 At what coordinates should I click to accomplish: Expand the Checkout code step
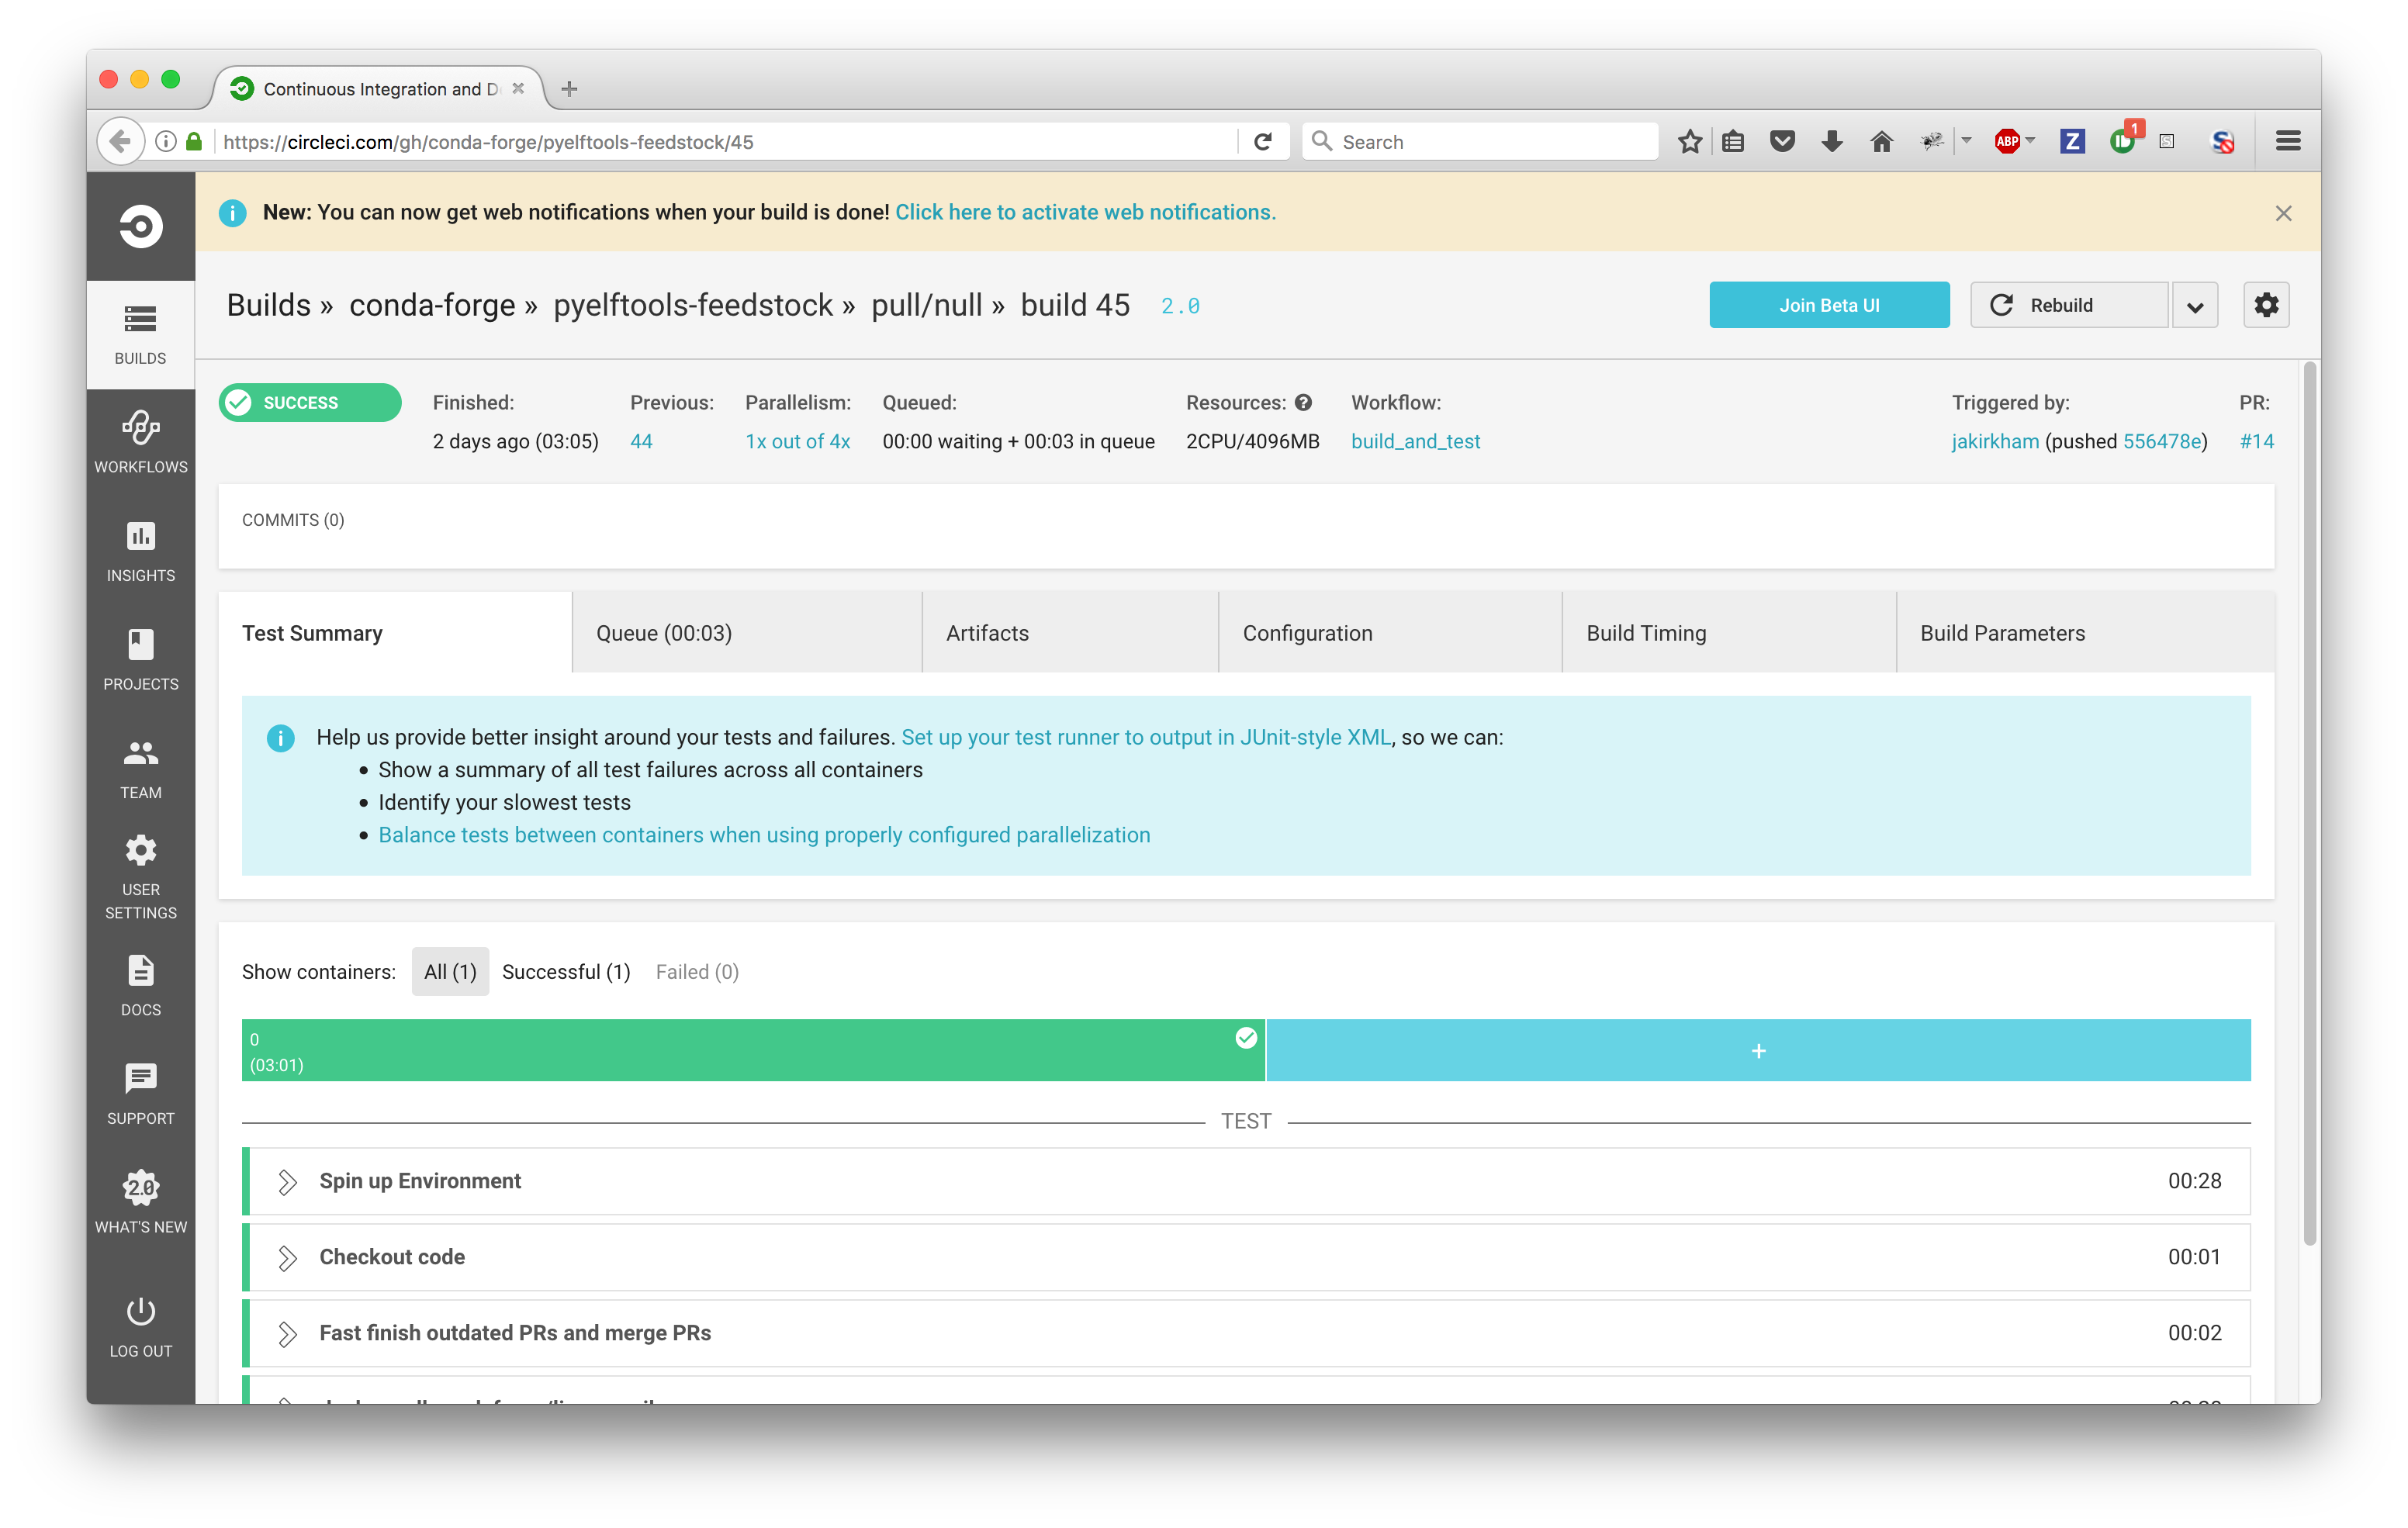[x=287, y=1258]
